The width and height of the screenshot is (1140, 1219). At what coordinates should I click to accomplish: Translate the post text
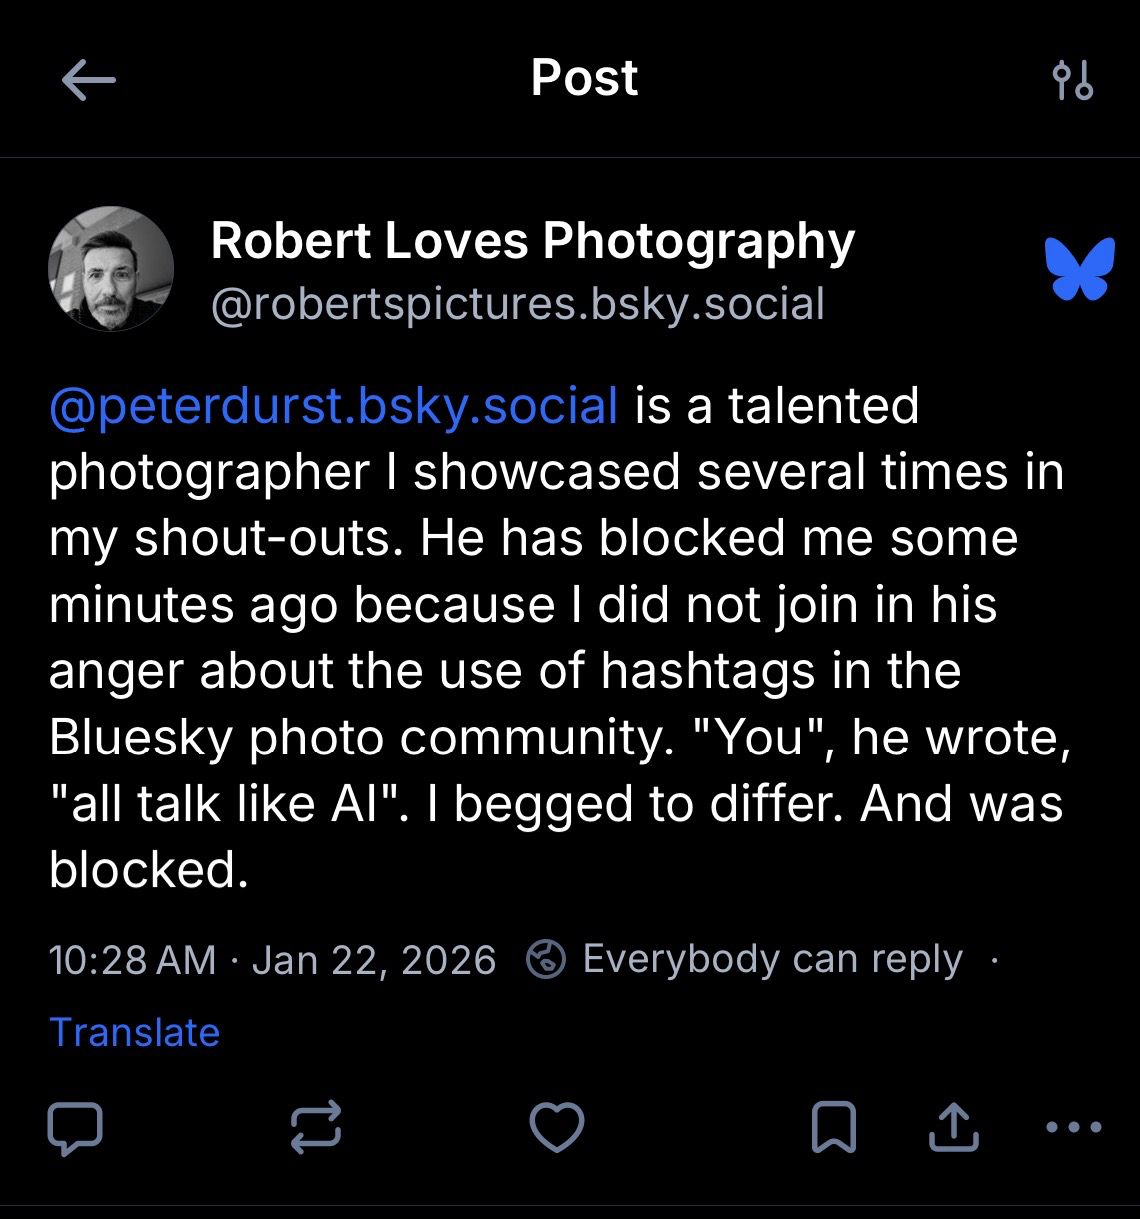pos(134,1032)
